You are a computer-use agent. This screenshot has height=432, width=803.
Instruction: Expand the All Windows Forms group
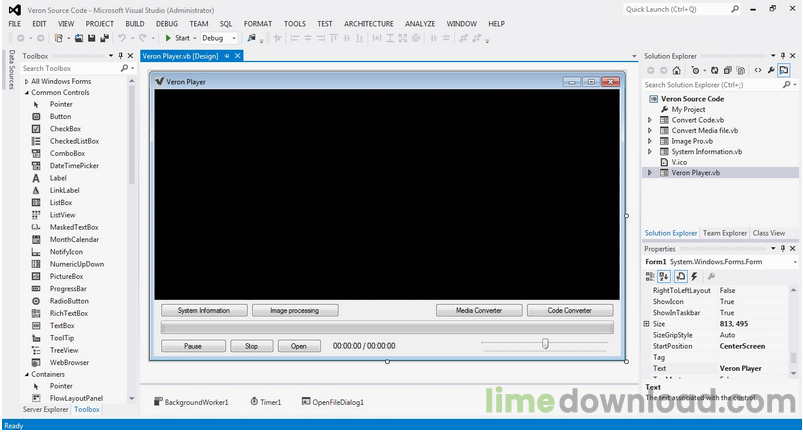(x=25, y=81)
